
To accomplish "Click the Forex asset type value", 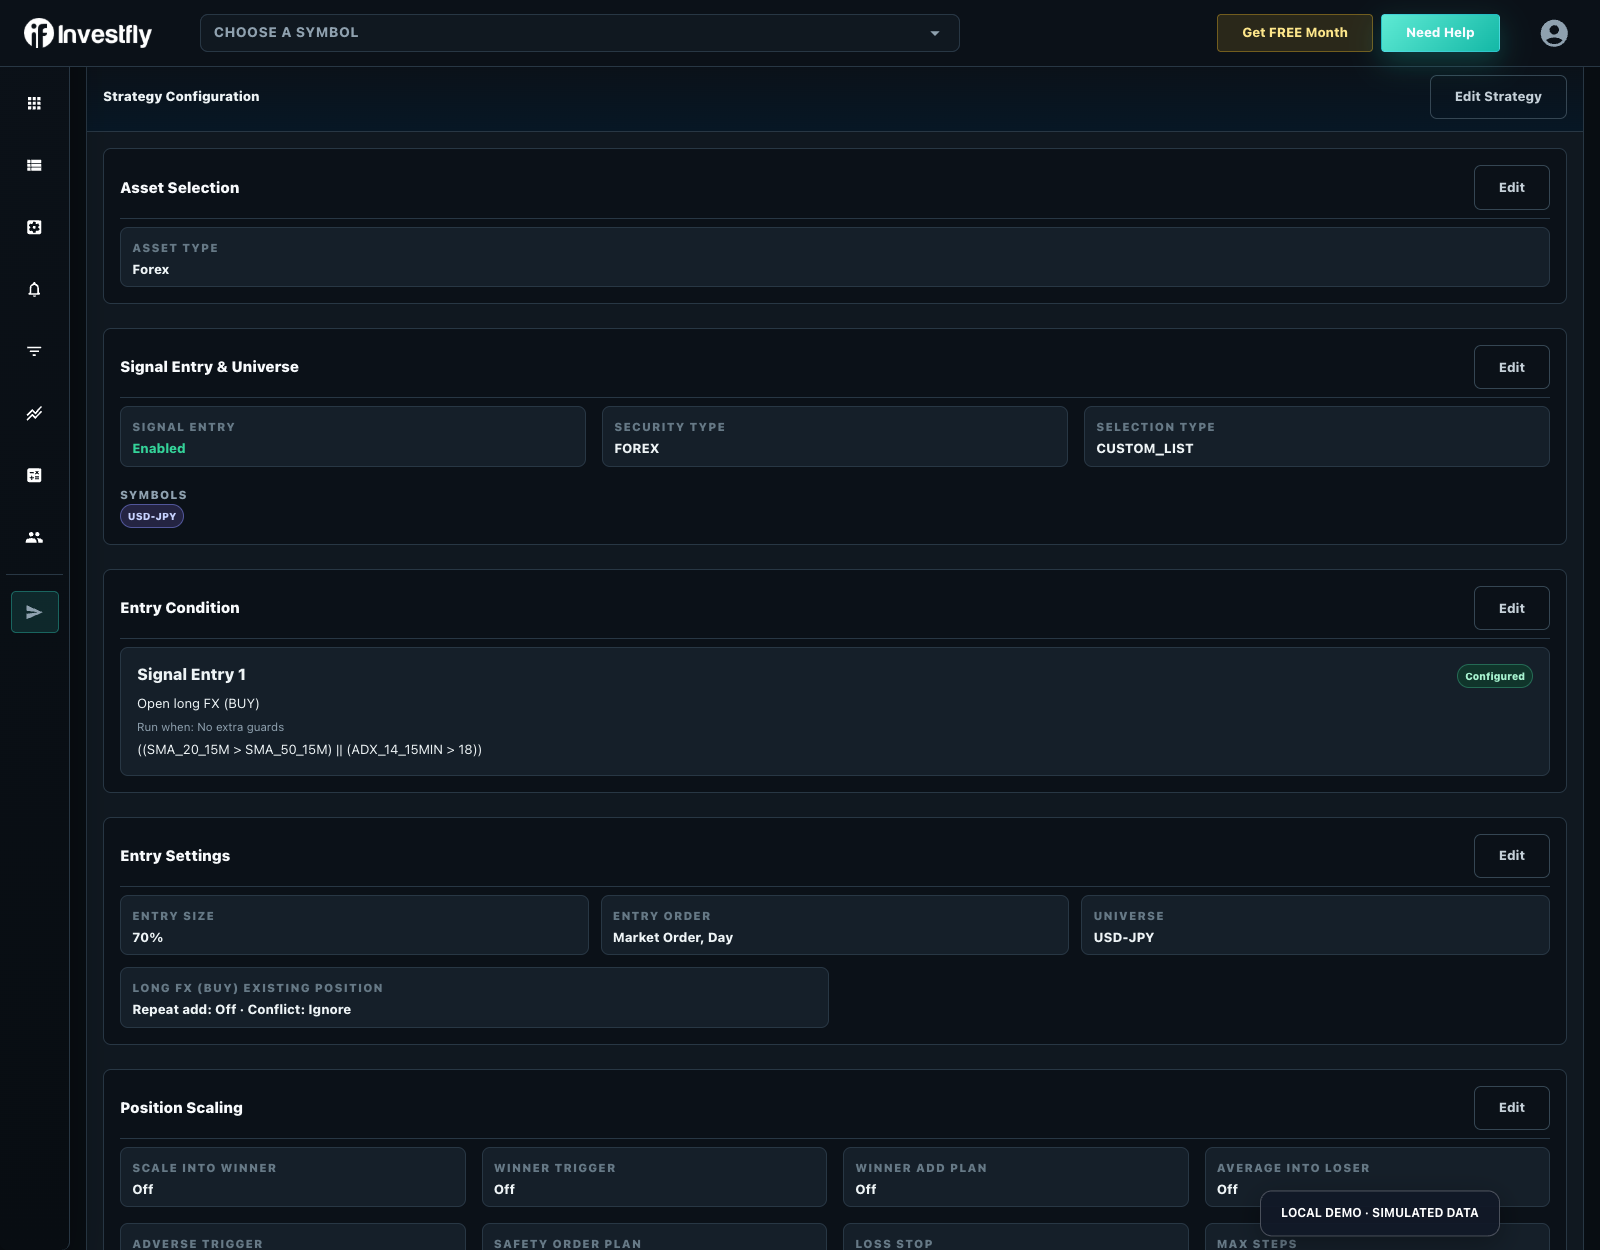I will tap(150, 270).
